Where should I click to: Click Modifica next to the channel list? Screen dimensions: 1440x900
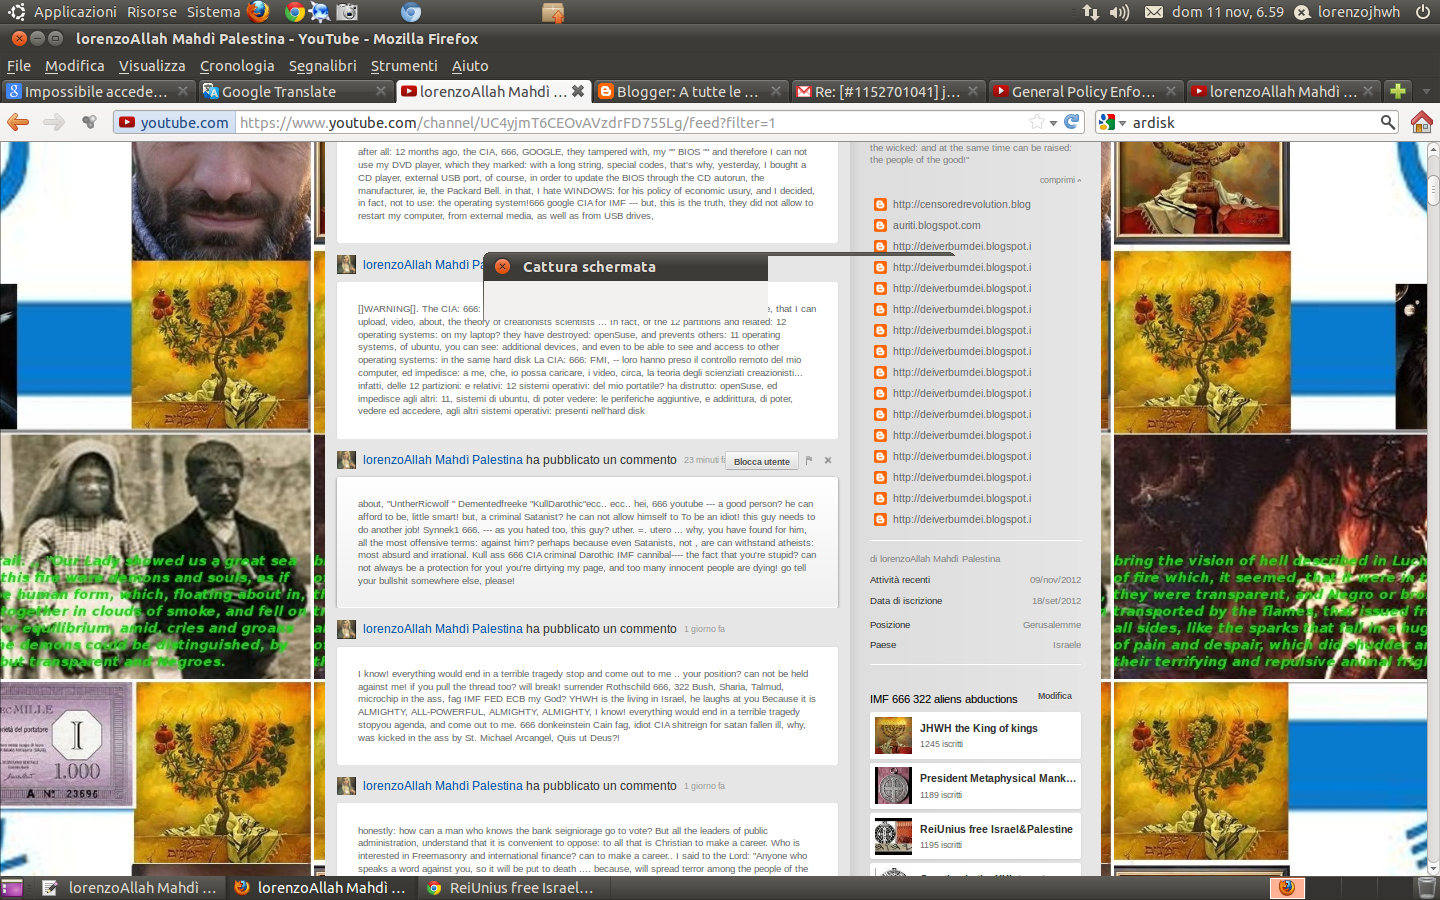(x=1054, y=696)
